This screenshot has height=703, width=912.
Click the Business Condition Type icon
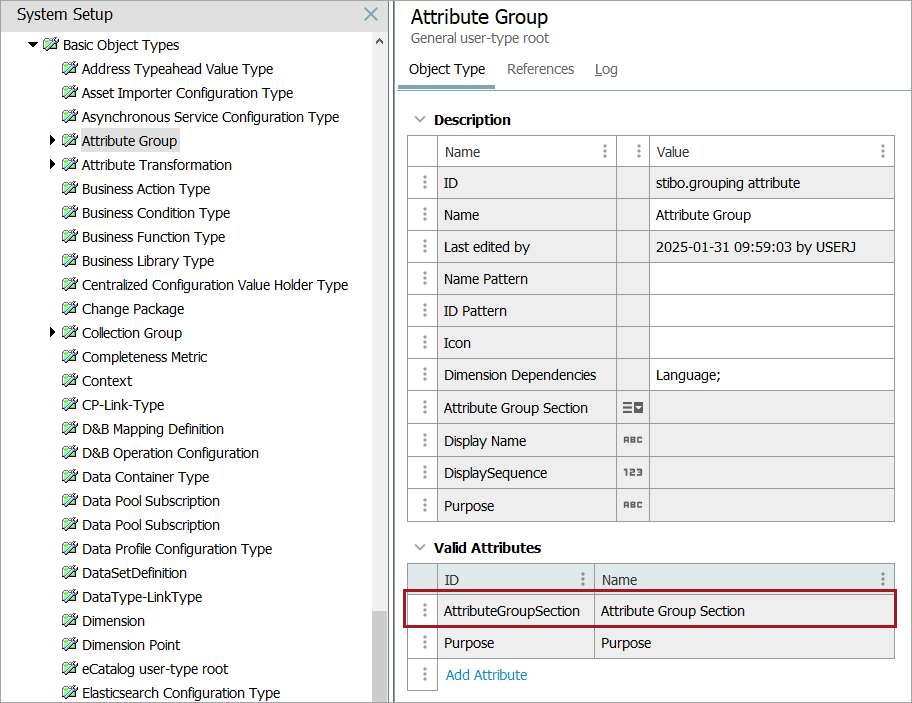click(x=70, y=212)
